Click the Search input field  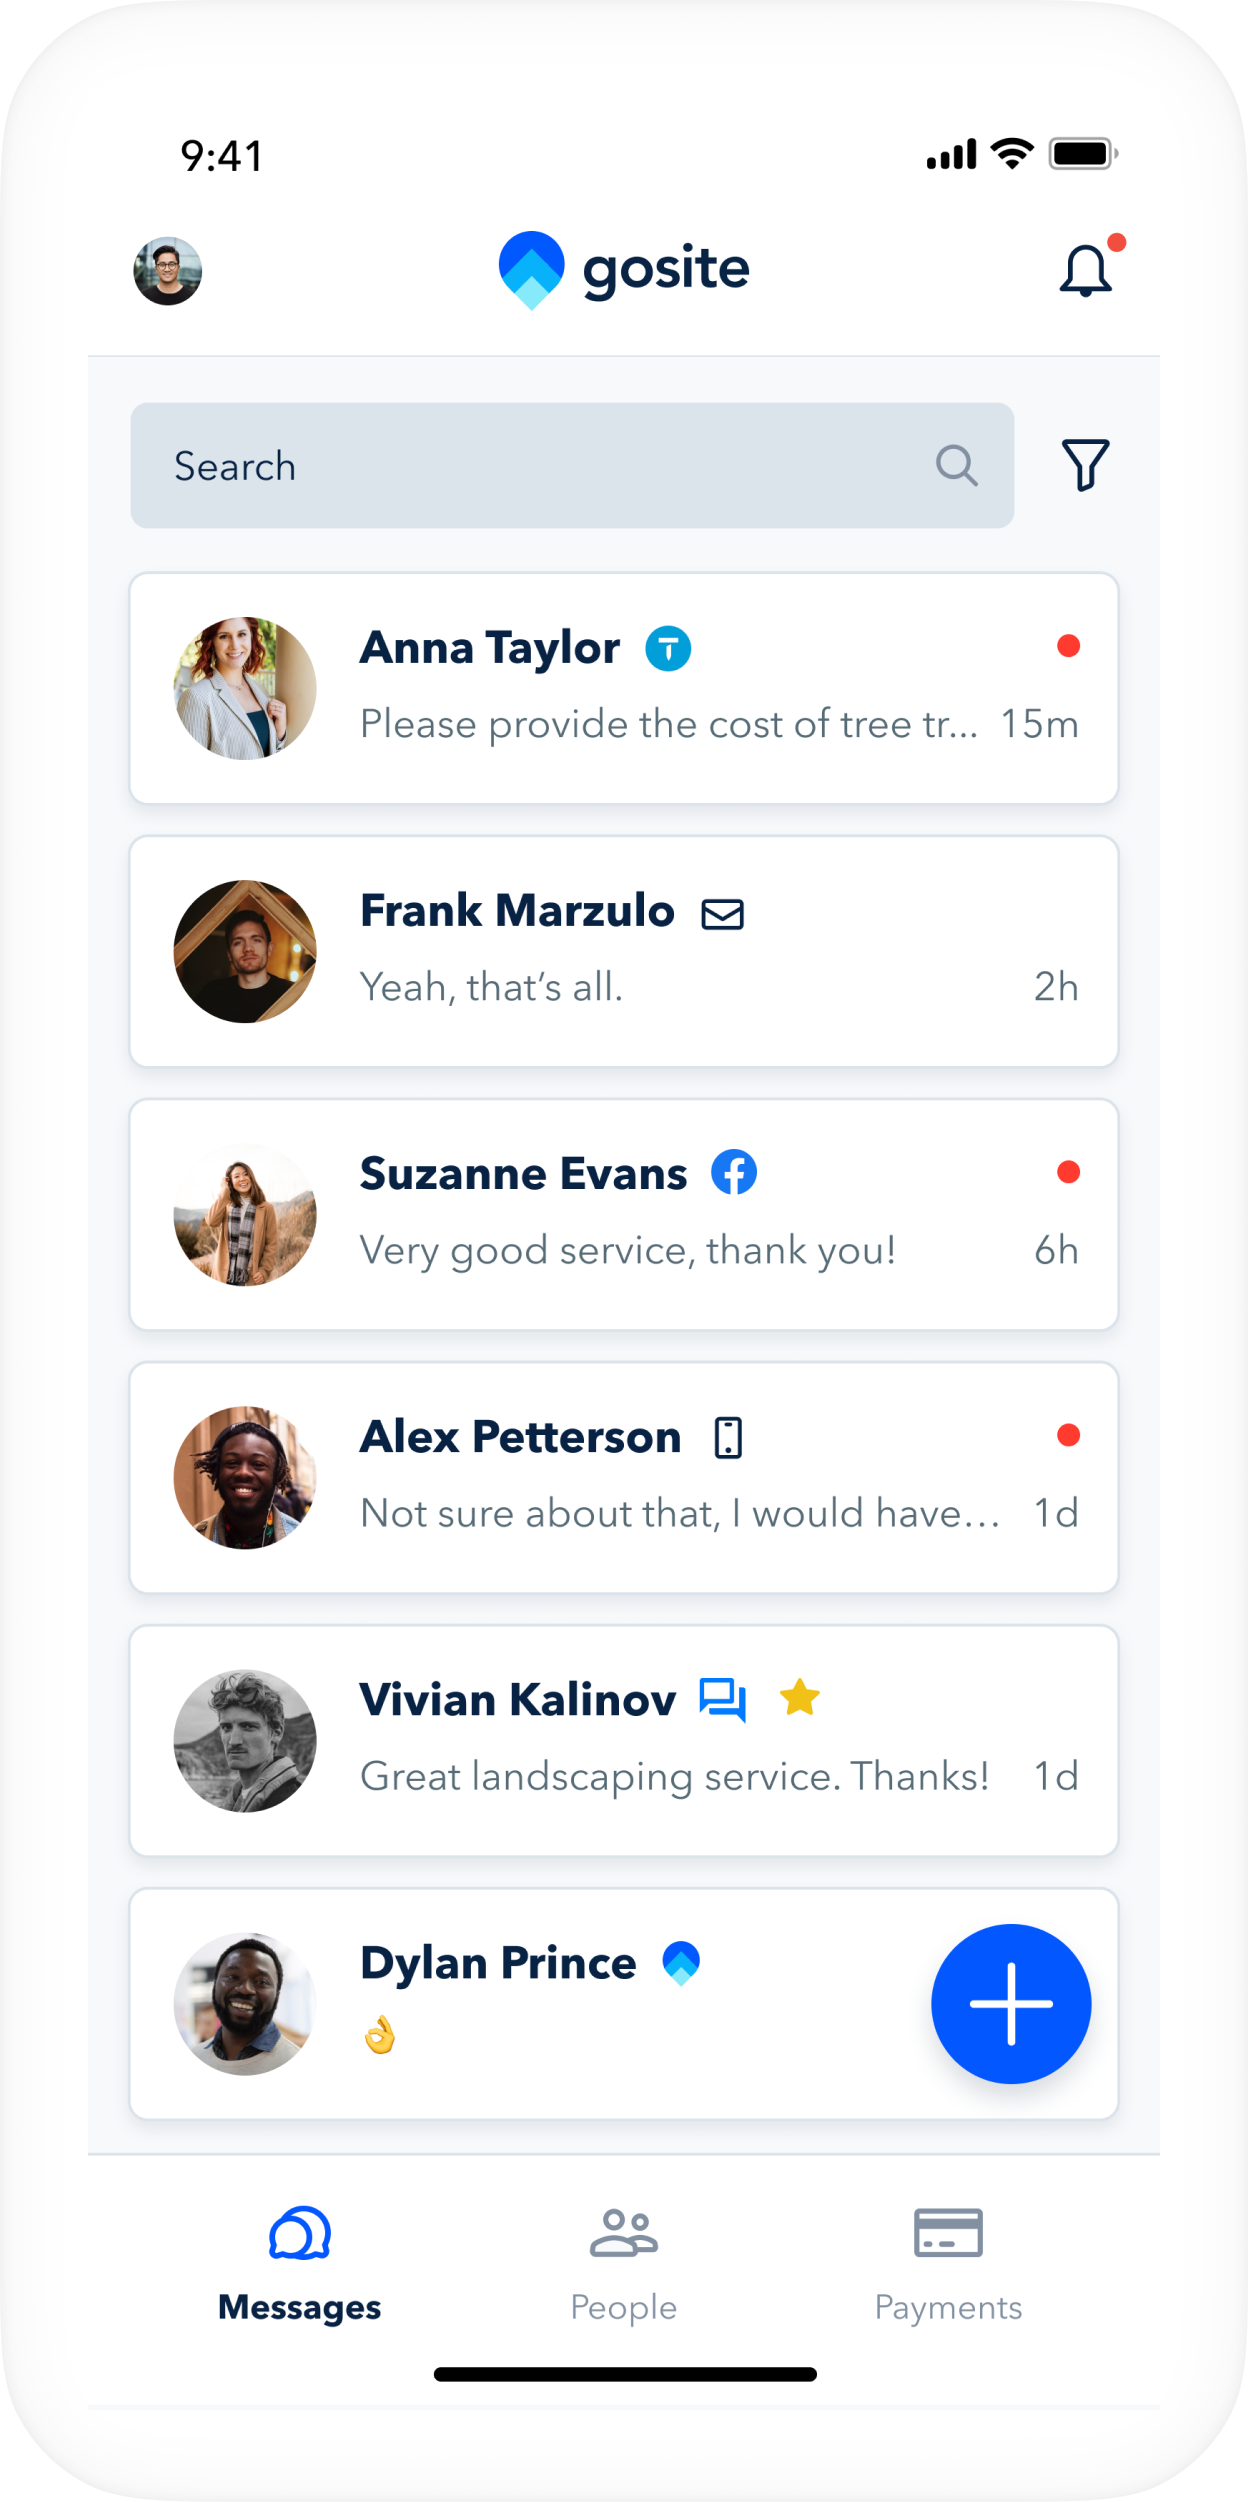click(x=540, y=466)
